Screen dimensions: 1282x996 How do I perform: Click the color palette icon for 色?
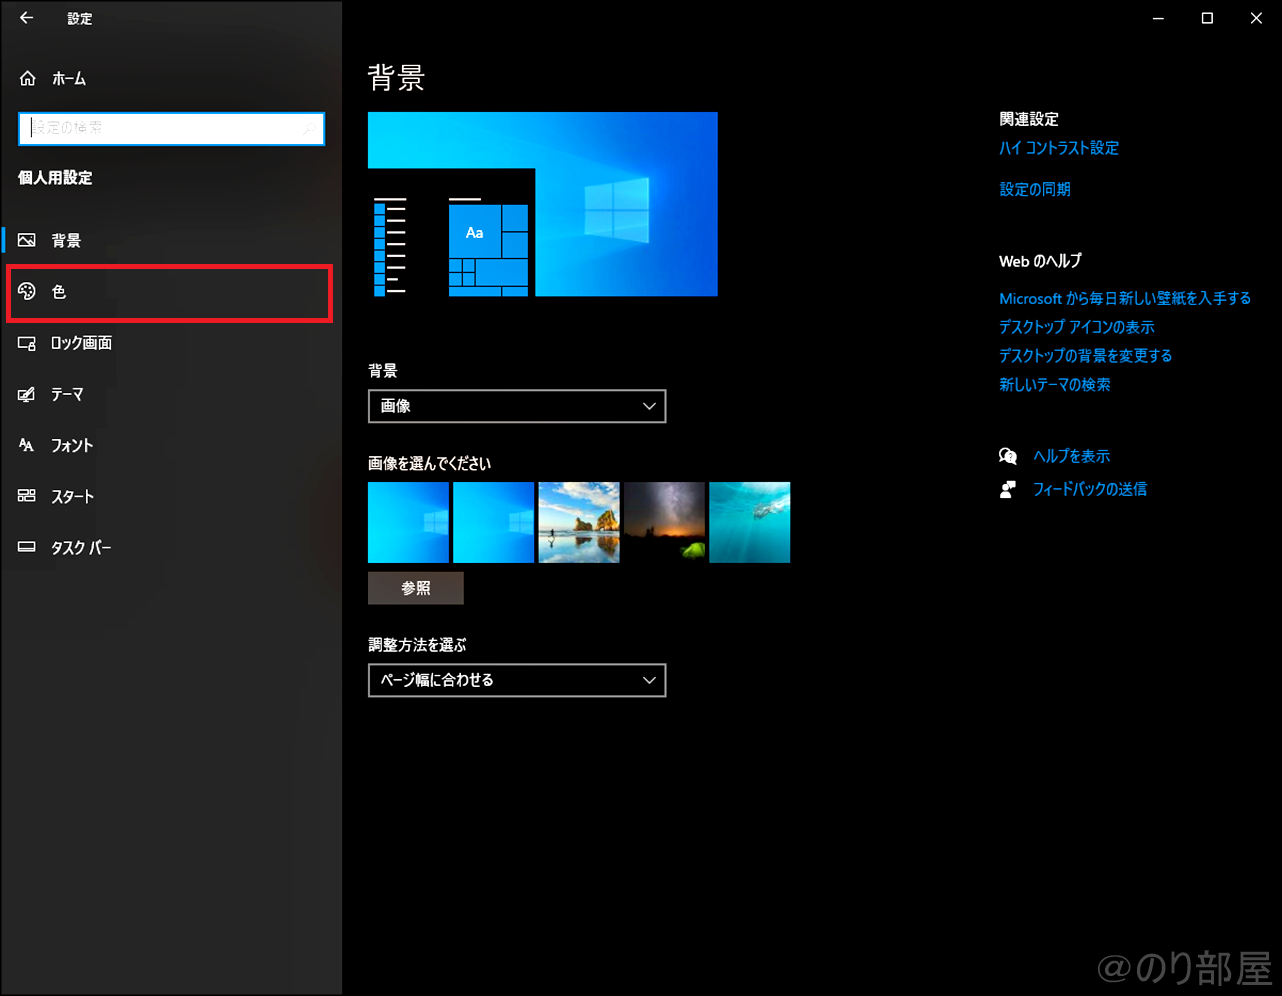point(27,291)
